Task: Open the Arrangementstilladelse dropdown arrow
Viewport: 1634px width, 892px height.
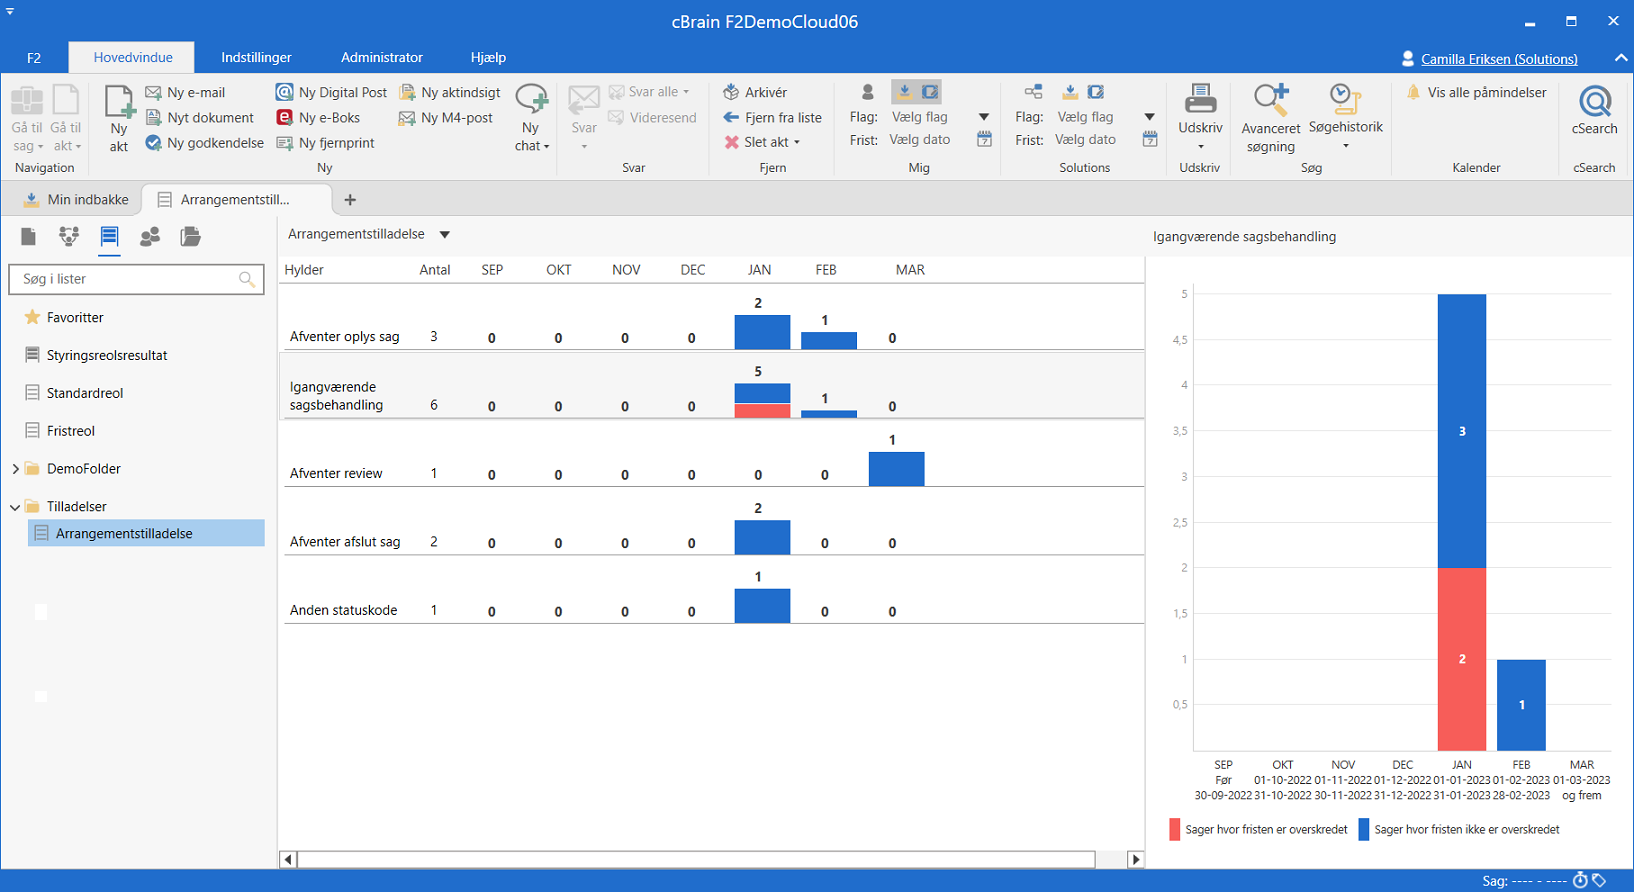Action: click(x=445, y=235)
